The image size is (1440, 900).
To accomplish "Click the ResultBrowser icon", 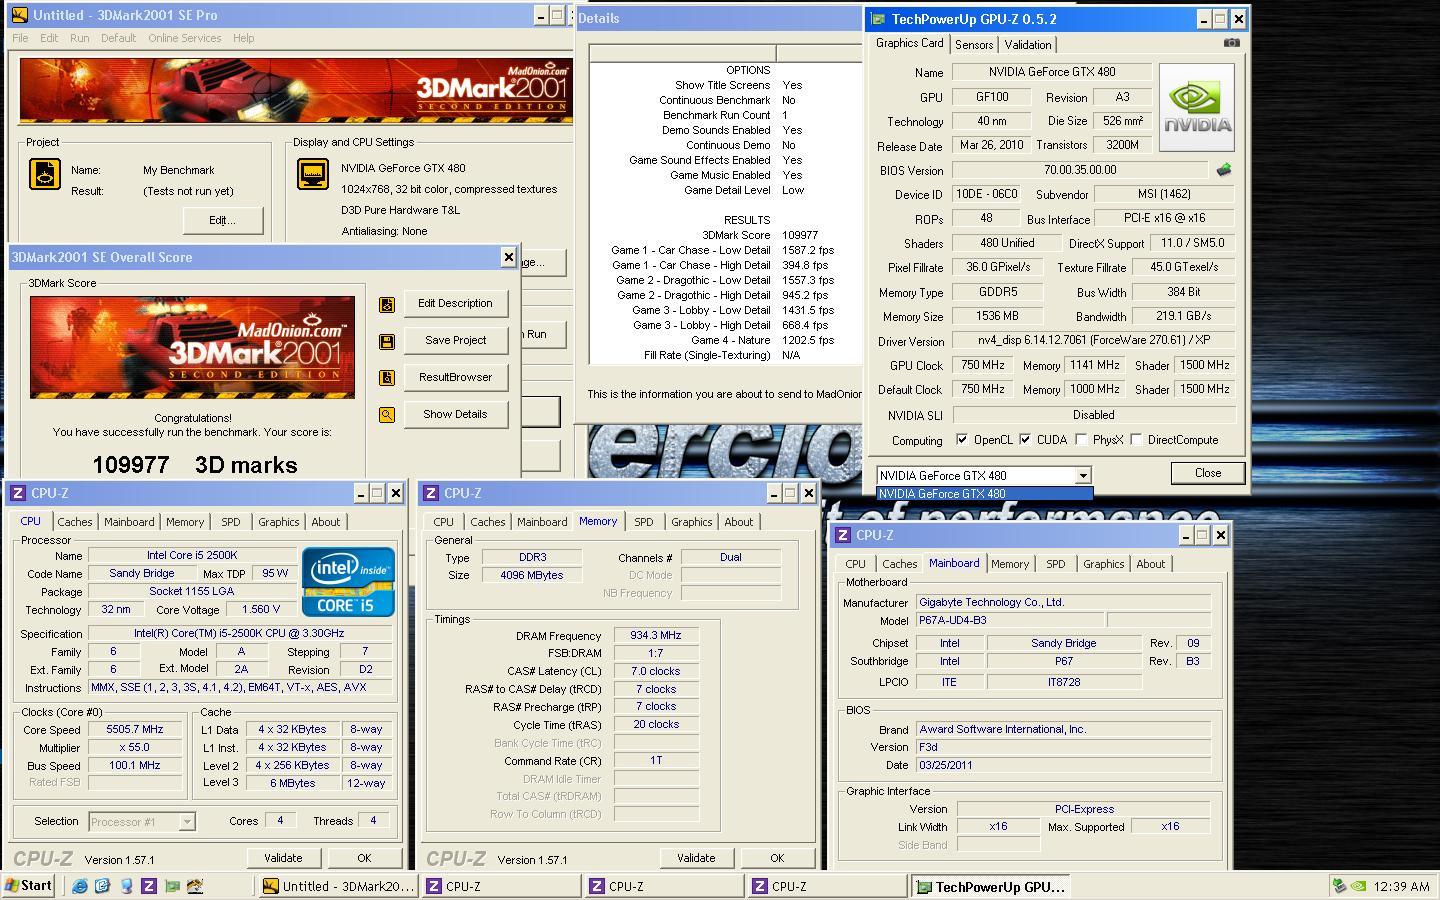I will pyautogui.click(x=387, y=378).
